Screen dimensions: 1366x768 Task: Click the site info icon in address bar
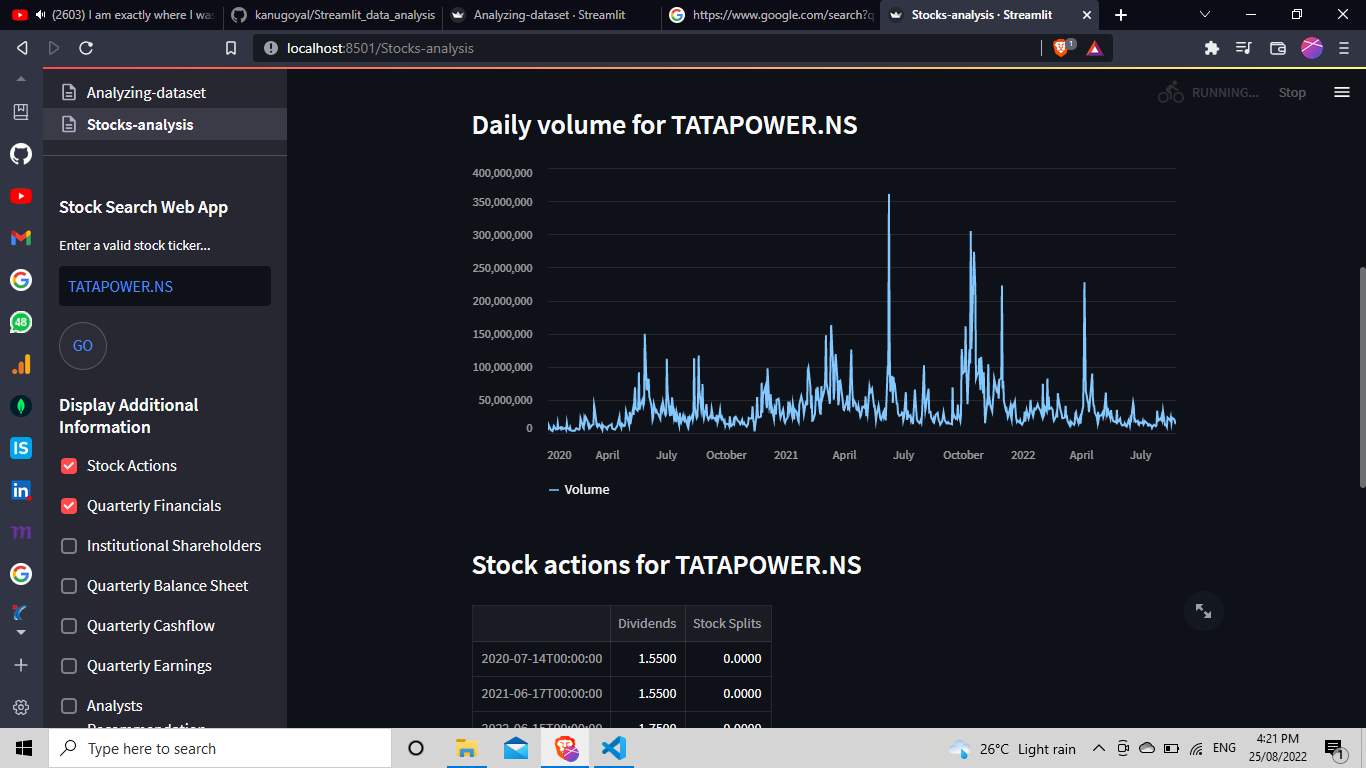pyautogui.click(x=270, y=48)
